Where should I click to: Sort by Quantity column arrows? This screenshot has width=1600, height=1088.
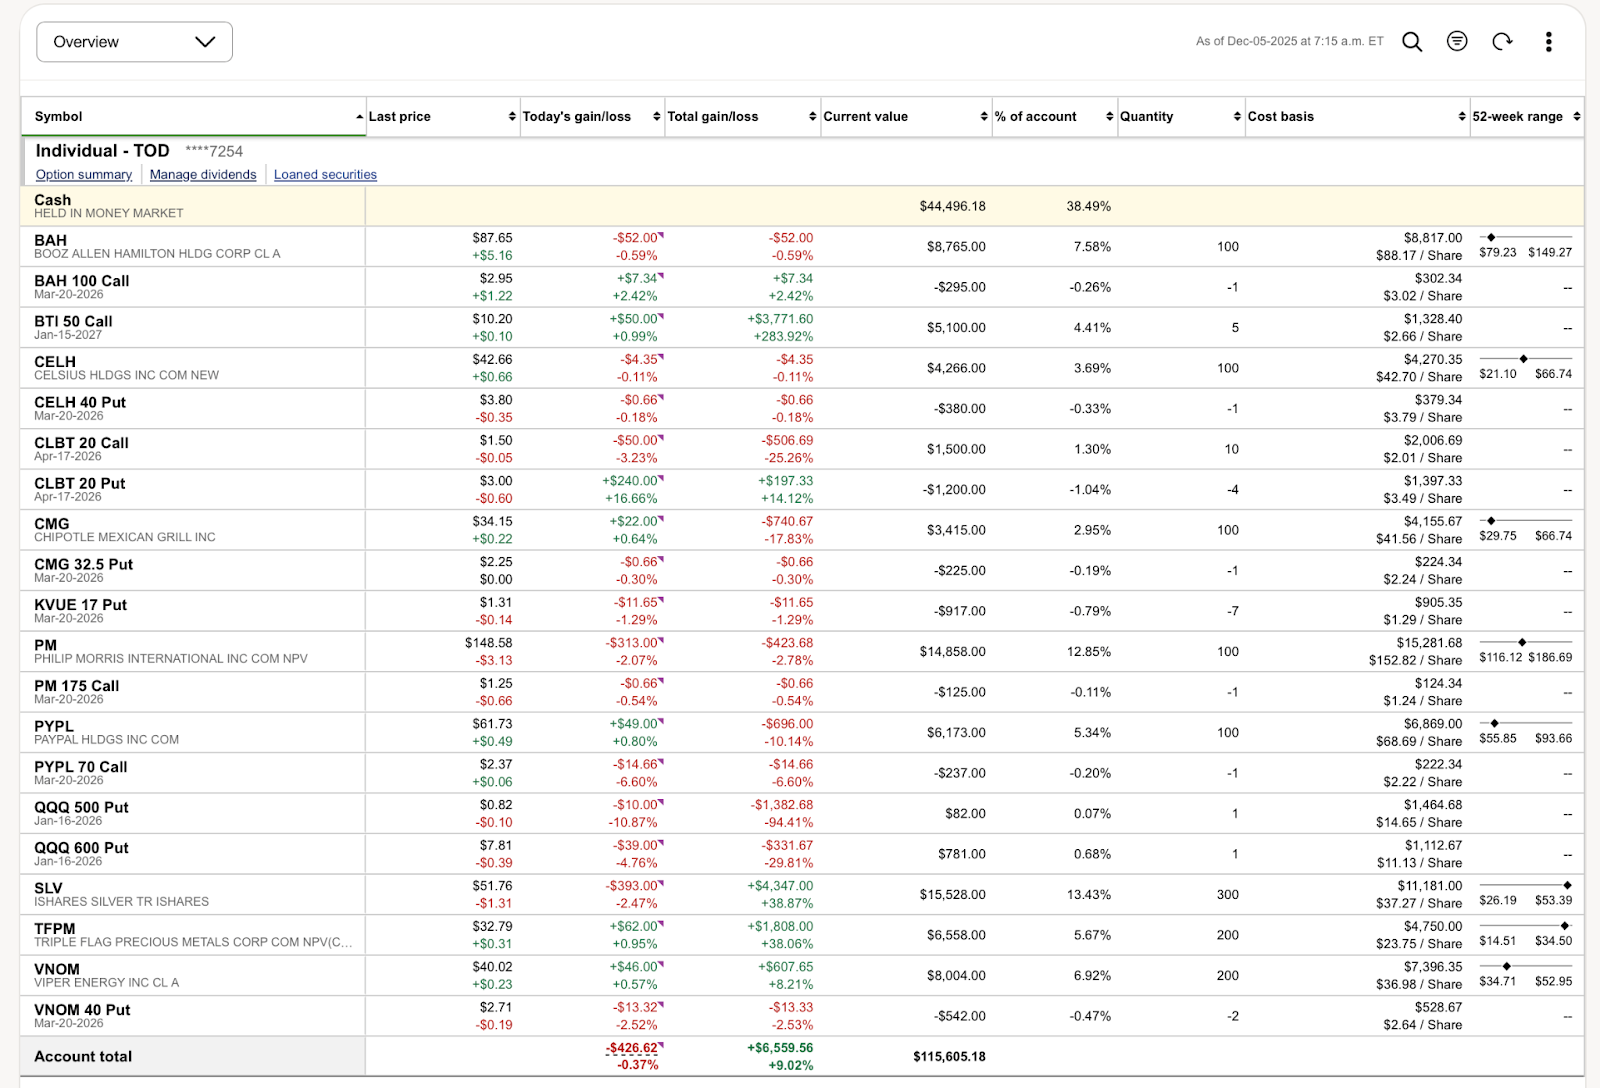(x=1237, y=117)
